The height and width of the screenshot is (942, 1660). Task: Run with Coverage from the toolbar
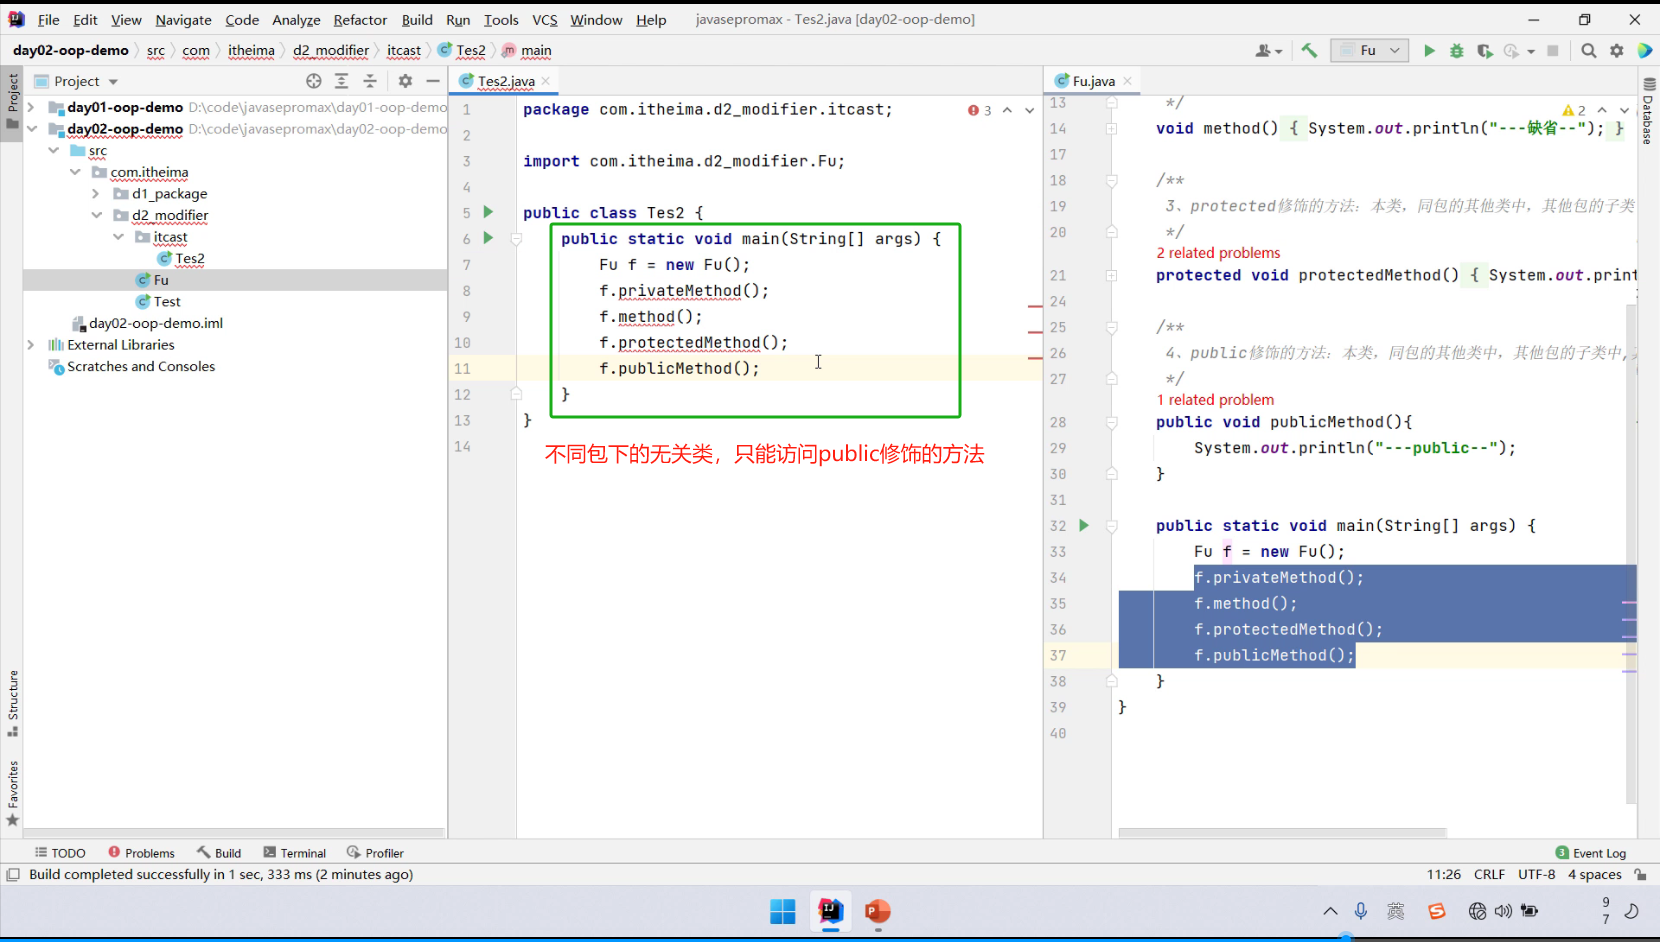tap(1485, 51)
